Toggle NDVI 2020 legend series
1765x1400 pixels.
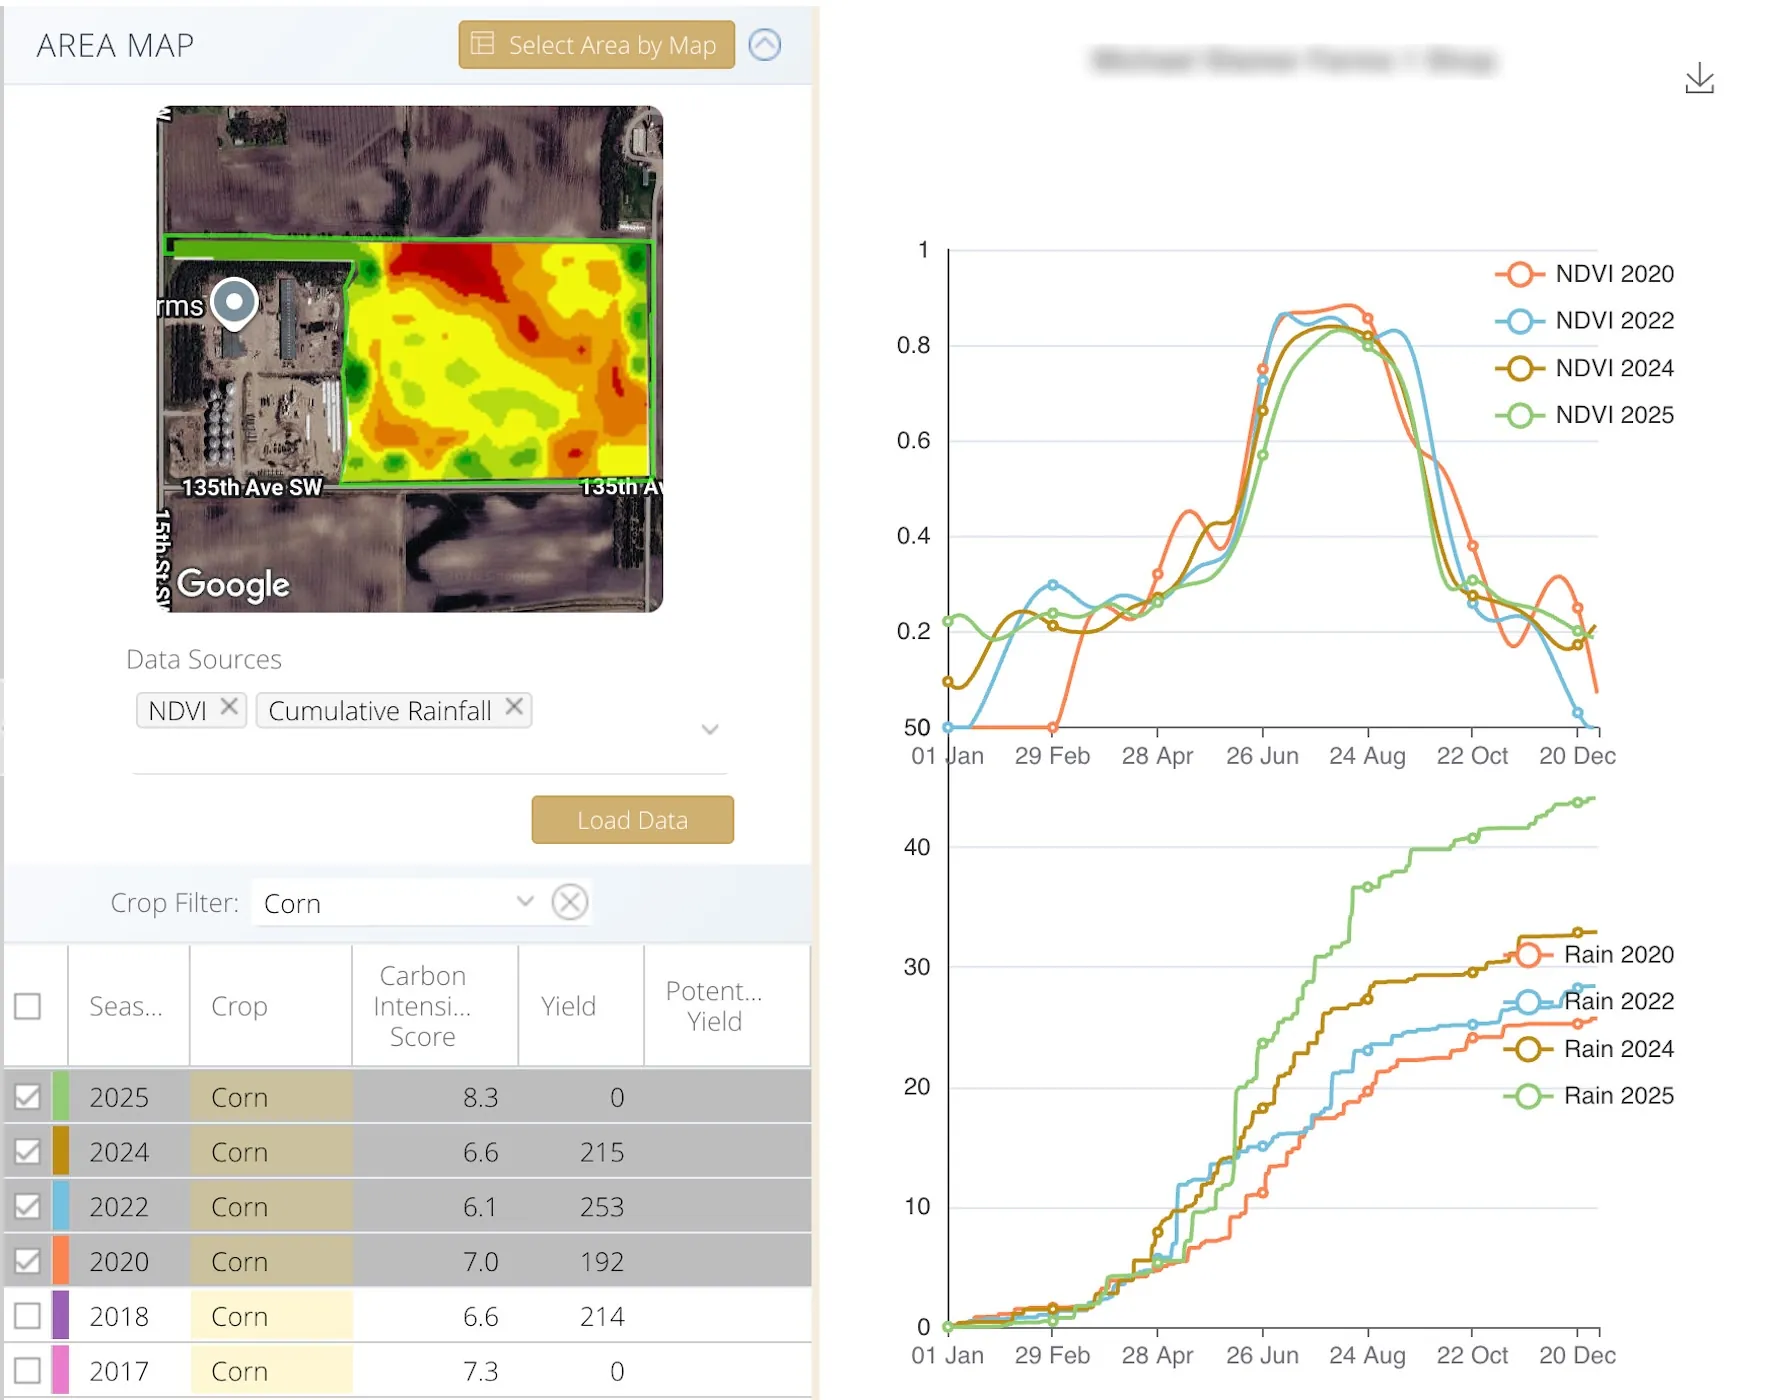coord(1585,274)
